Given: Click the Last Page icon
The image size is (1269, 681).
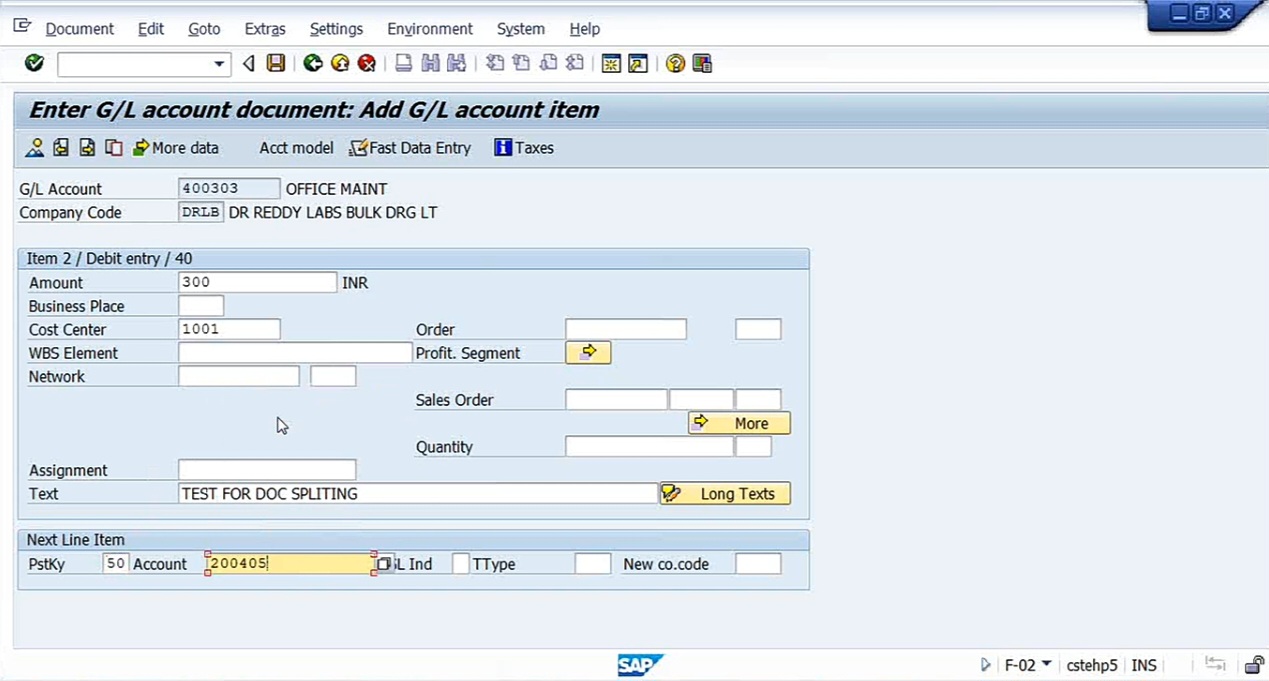Looking at the screenshot, I should [x=575, y=64].
